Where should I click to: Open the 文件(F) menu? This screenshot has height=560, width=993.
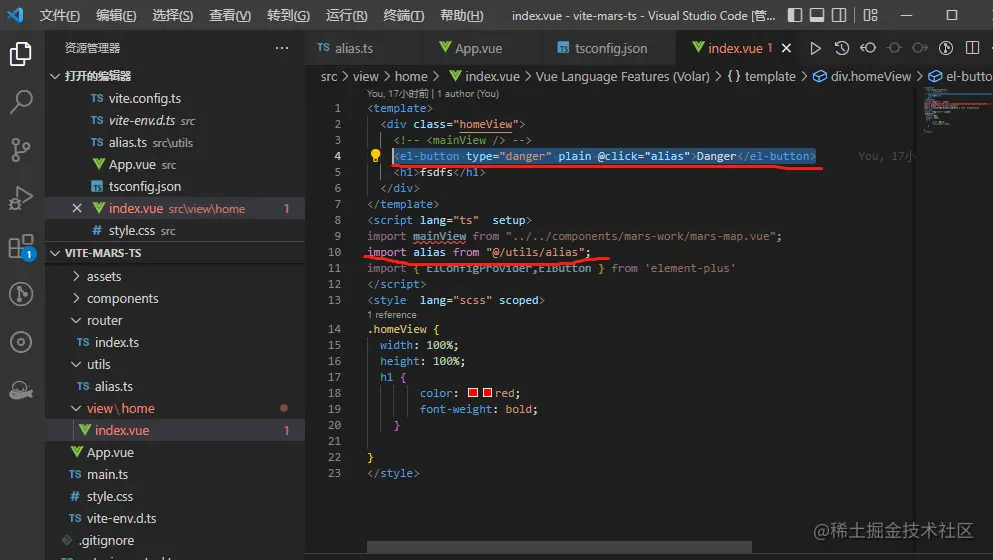[60, 15]
